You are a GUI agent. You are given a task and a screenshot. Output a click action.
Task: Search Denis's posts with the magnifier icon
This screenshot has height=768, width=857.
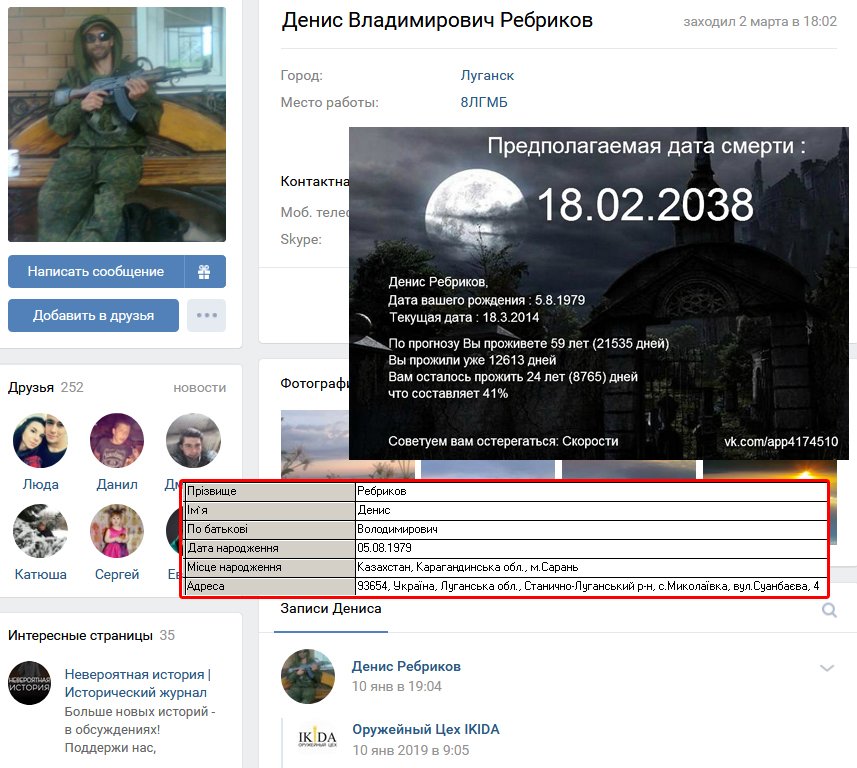point(829,610)
